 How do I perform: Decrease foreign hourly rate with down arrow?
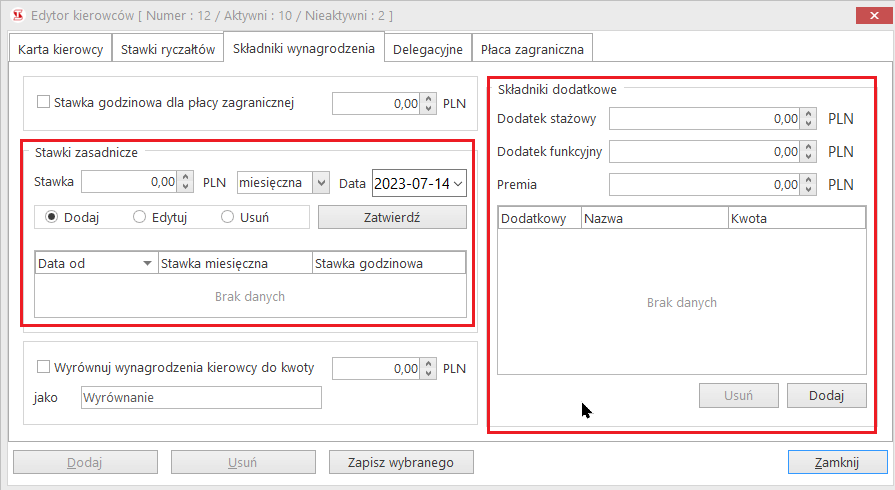[x=428, y=109]
